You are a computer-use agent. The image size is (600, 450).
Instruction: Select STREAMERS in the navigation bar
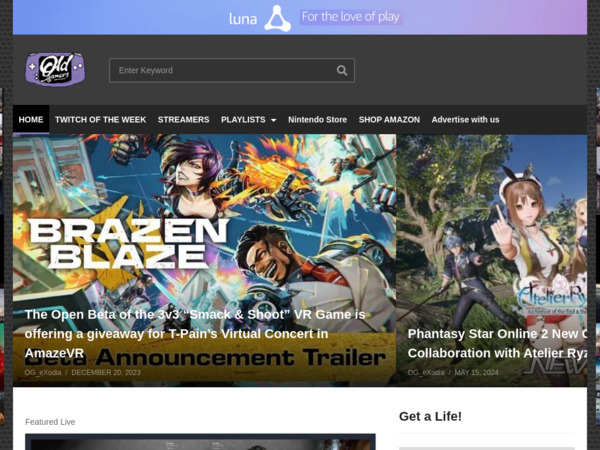(183, 120)
